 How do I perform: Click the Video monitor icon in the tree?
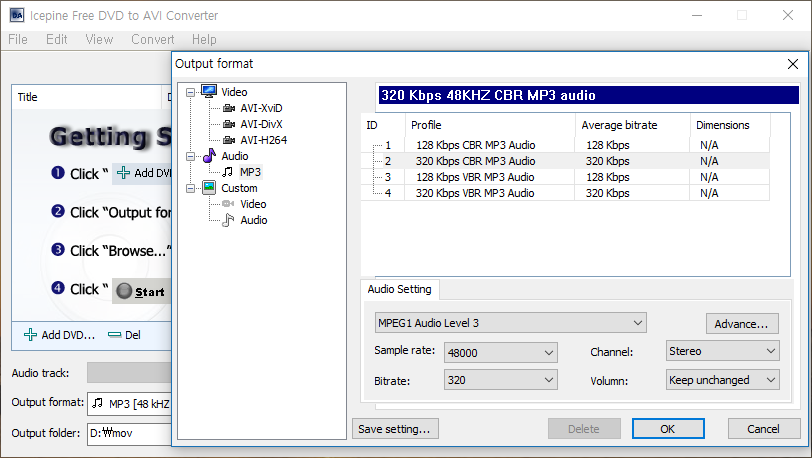pos(209,91)
